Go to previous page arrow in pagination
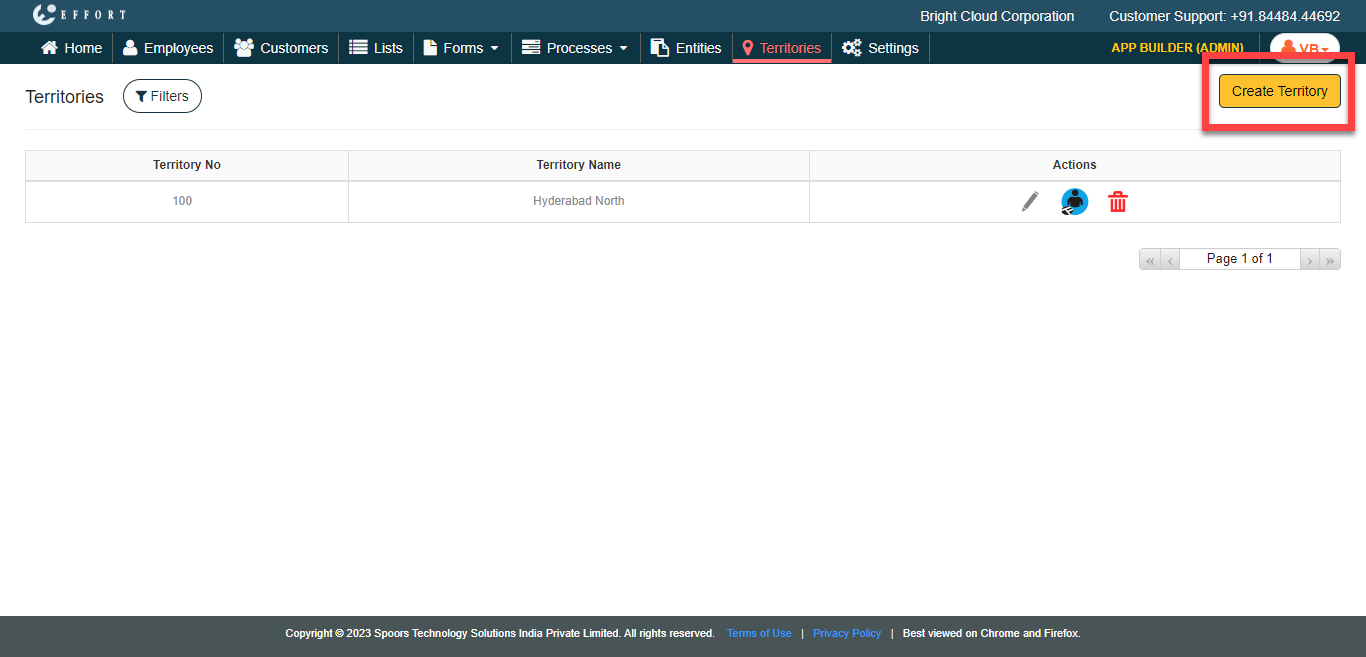1366x657 pixels. [1170, 260]
